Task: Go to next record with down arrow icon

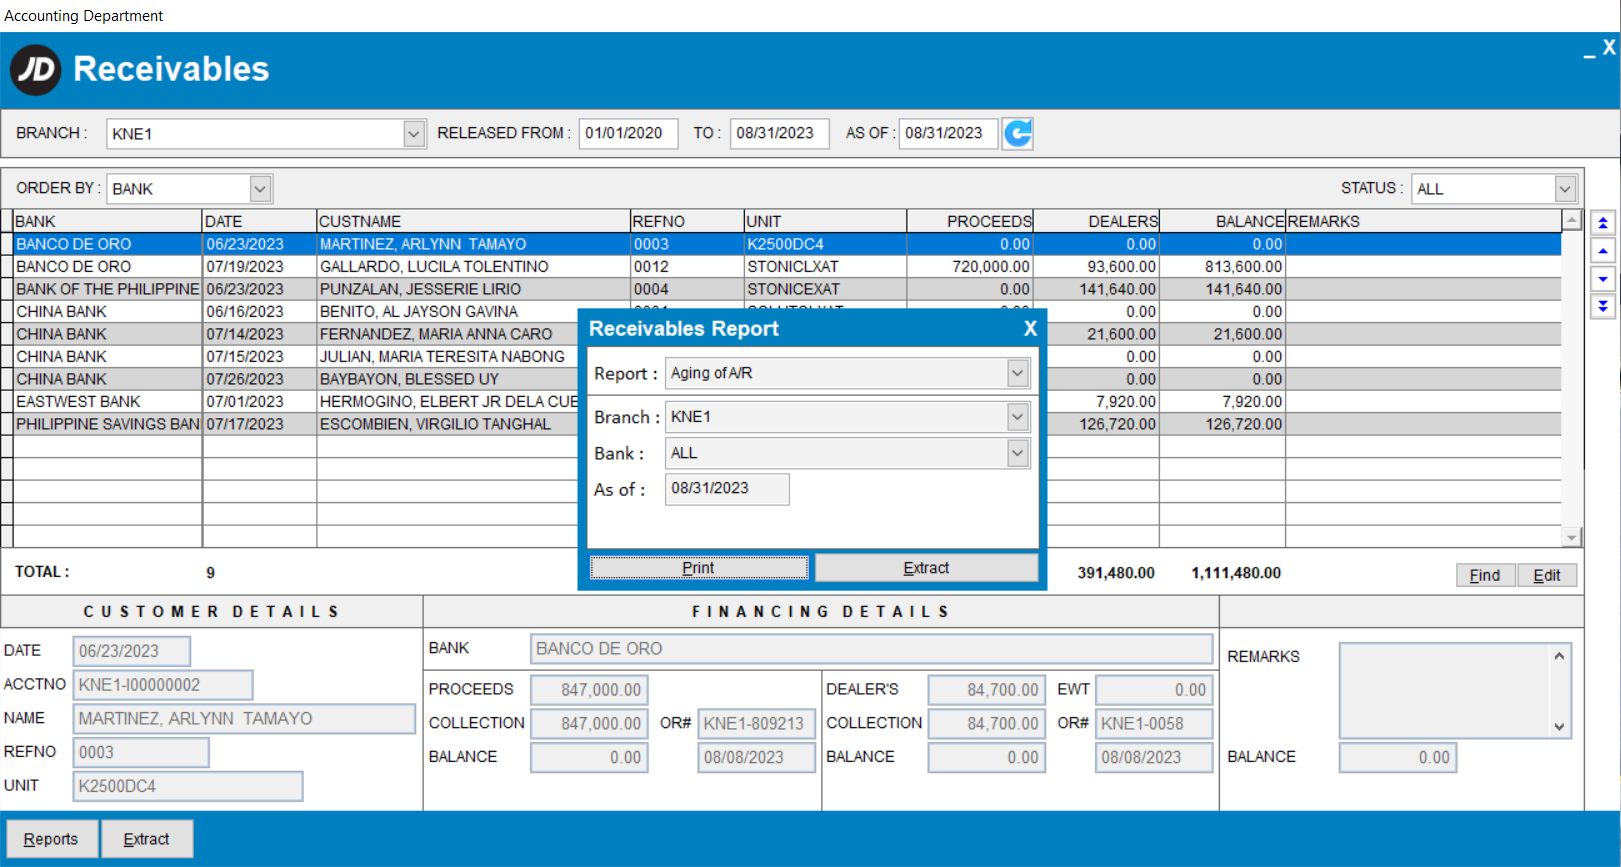Action: [1603, 279]
